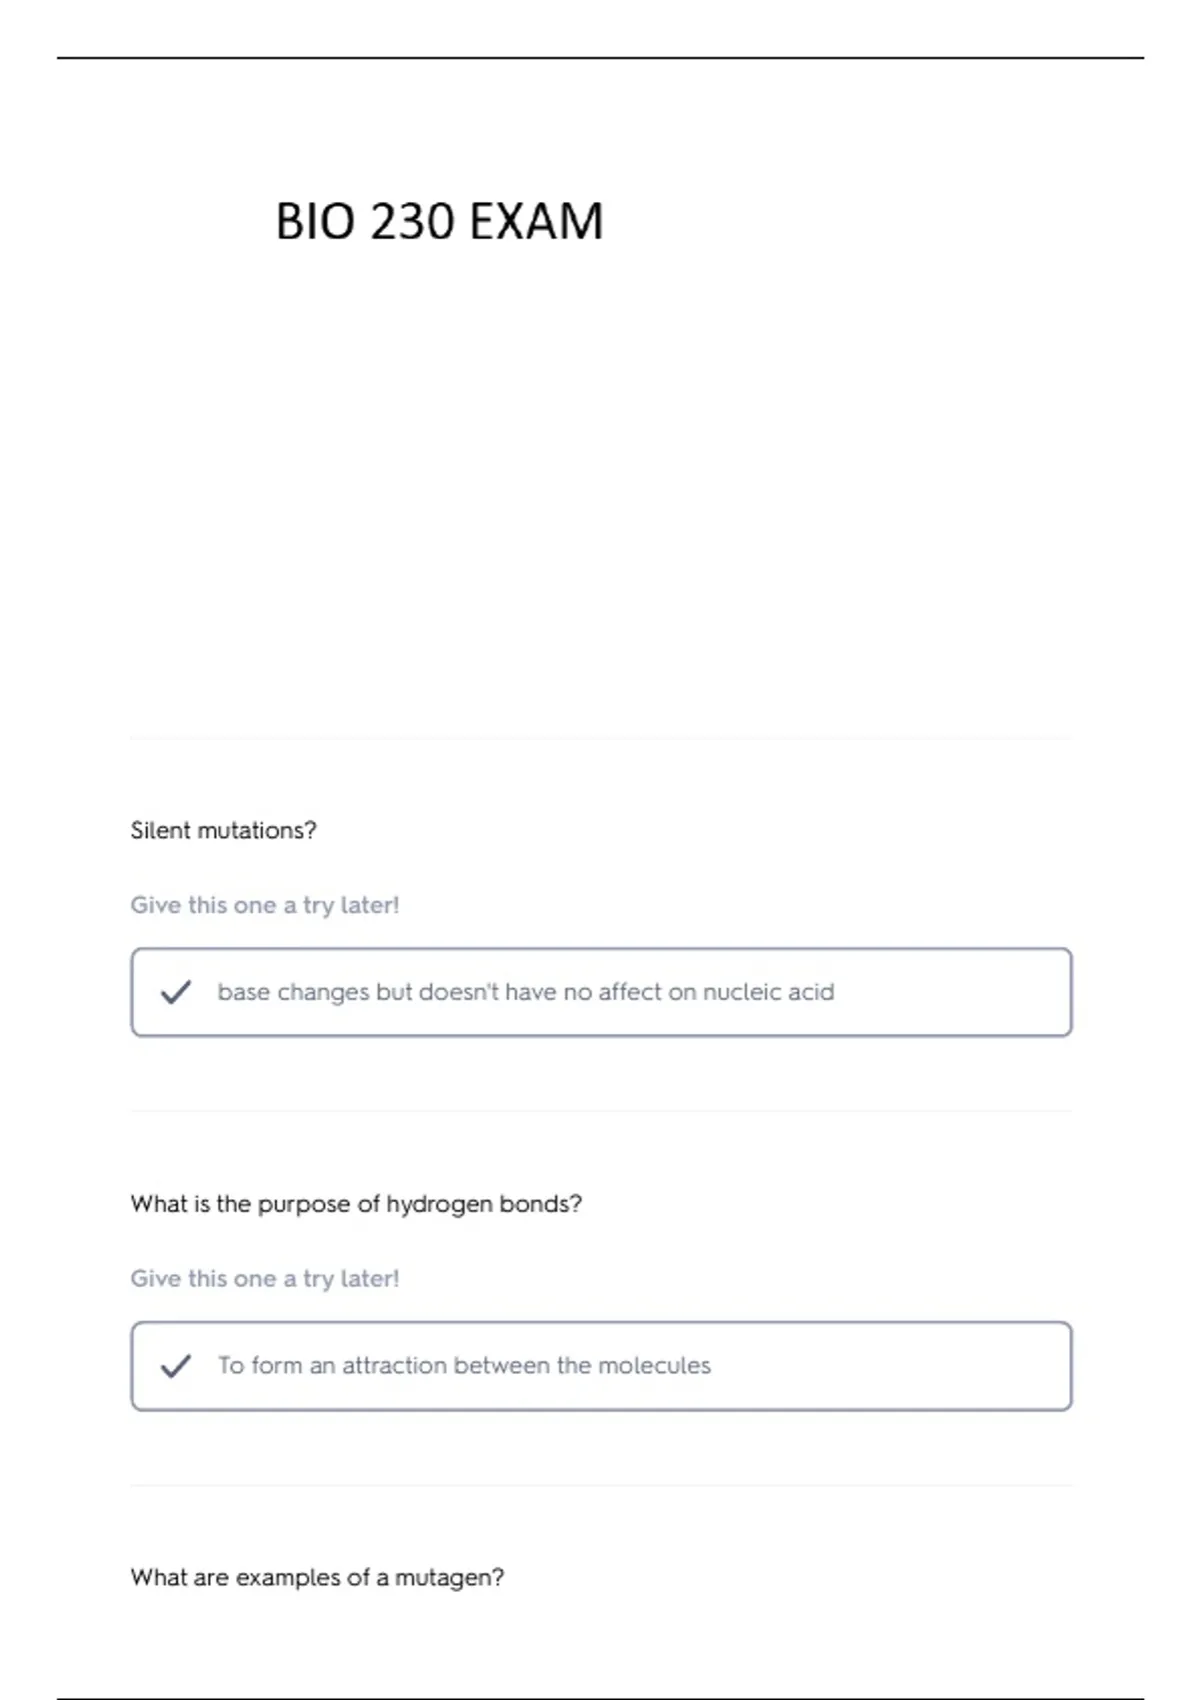The width and height of the screenshot is (1200, 1700).
Task: Click the black horizontal rule at the page top
Action: [600, 58]
